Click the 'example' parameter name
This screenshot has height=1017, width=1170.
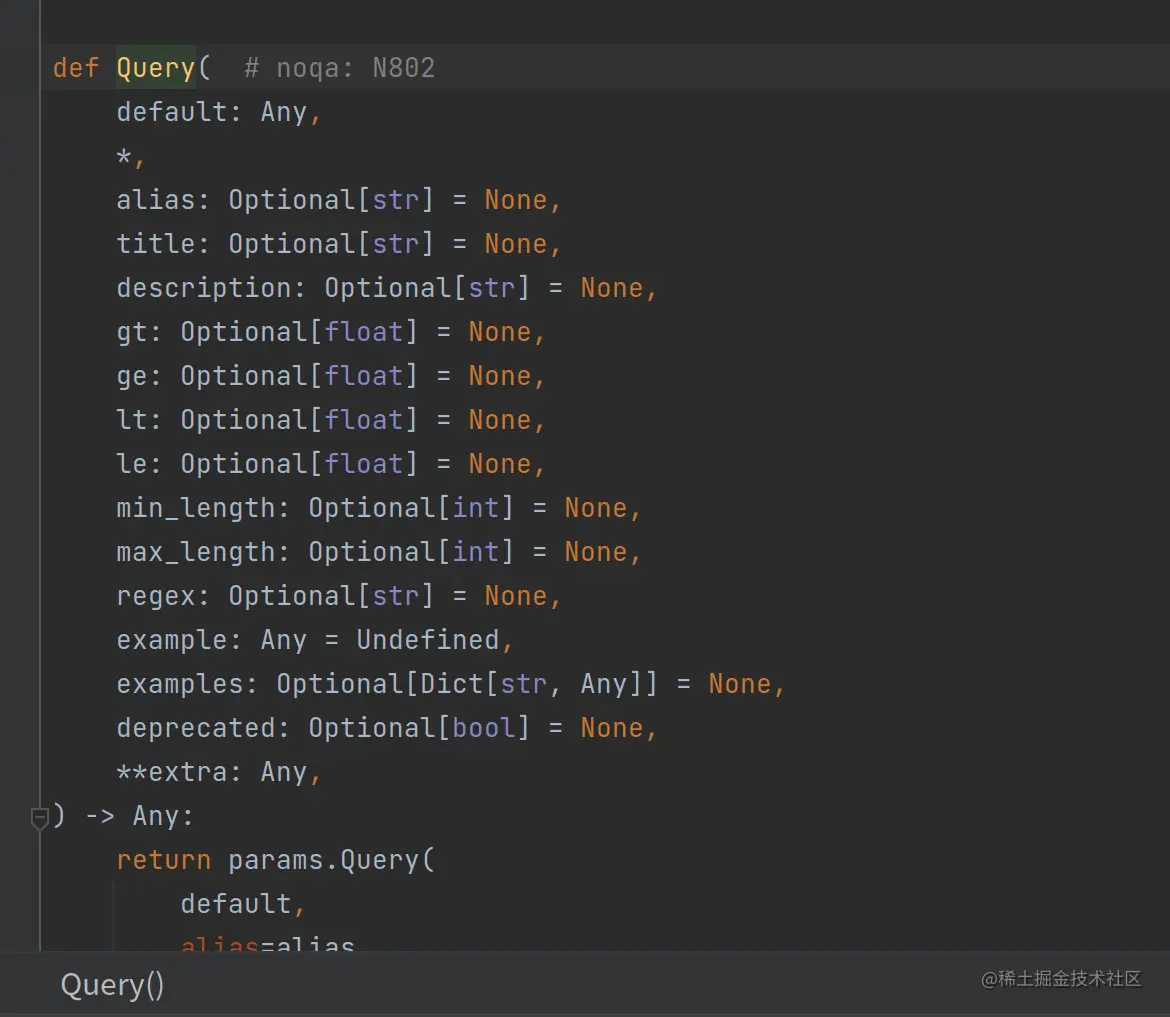coord(172,640)
